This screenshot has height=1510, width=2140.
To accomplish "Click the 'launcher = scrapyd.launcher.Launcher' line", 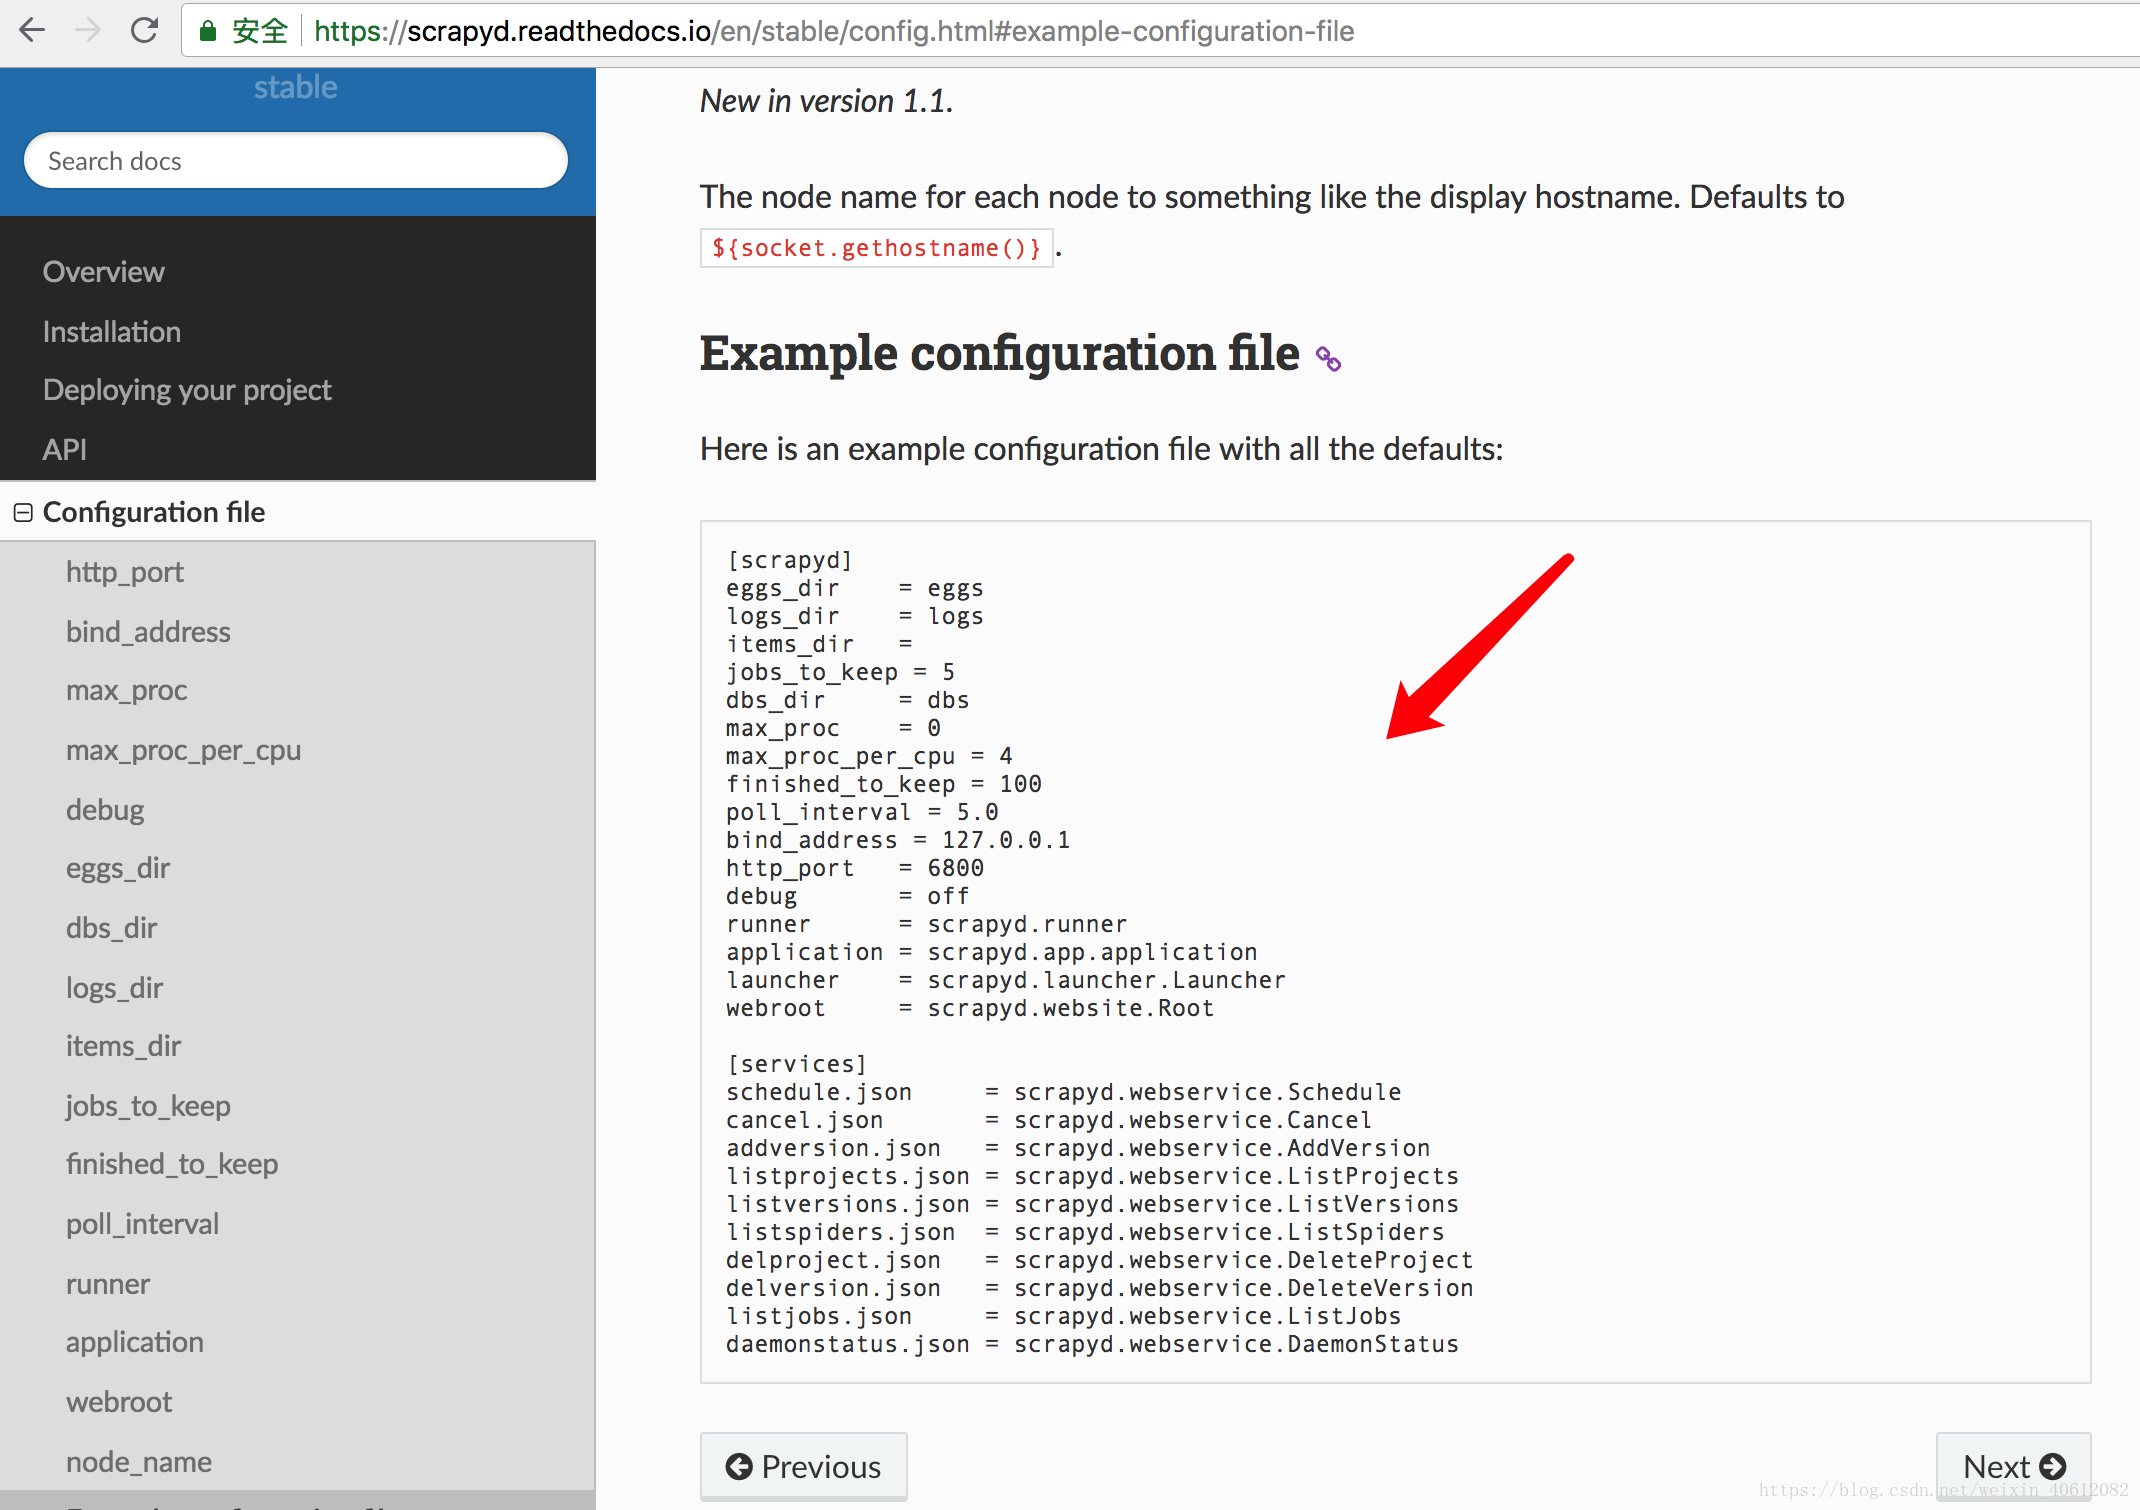I will tap(1006, 980).
